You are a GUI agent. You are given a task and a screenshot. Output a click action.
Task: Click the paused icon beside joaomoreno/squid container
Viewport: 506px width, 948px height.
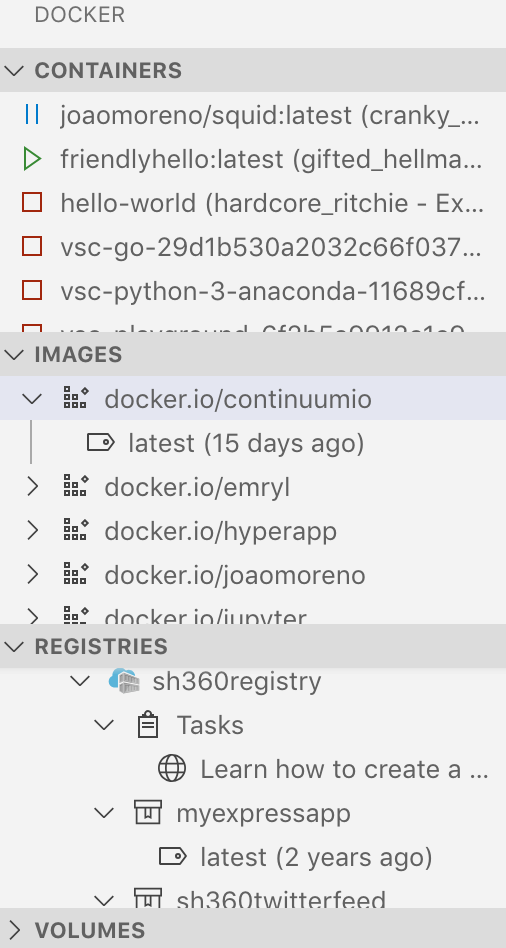[31, 114]
